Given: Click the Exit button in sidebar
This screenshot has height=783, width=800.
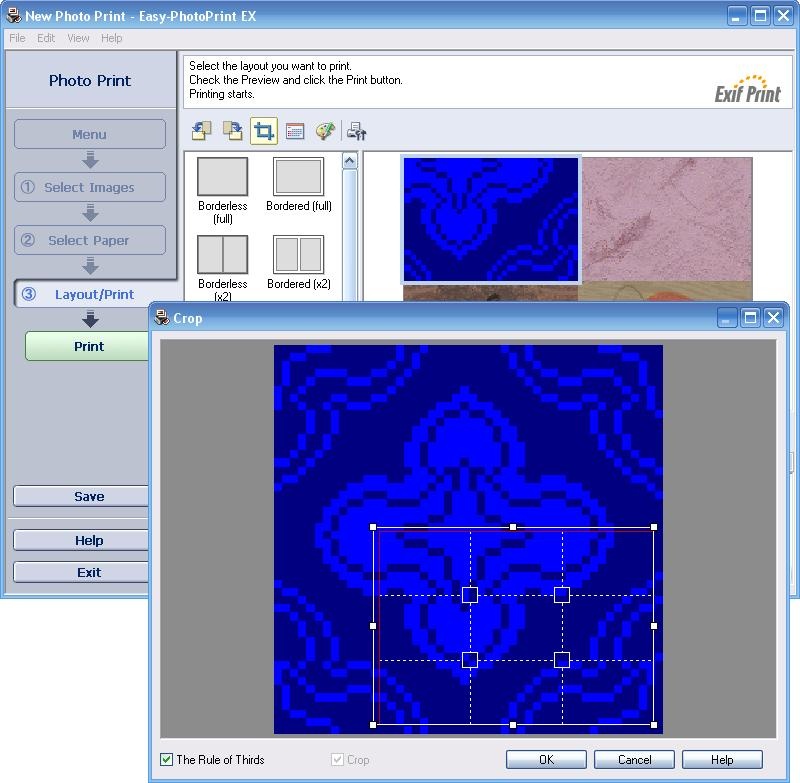Looking at the screenshot, I should point(82,572).
